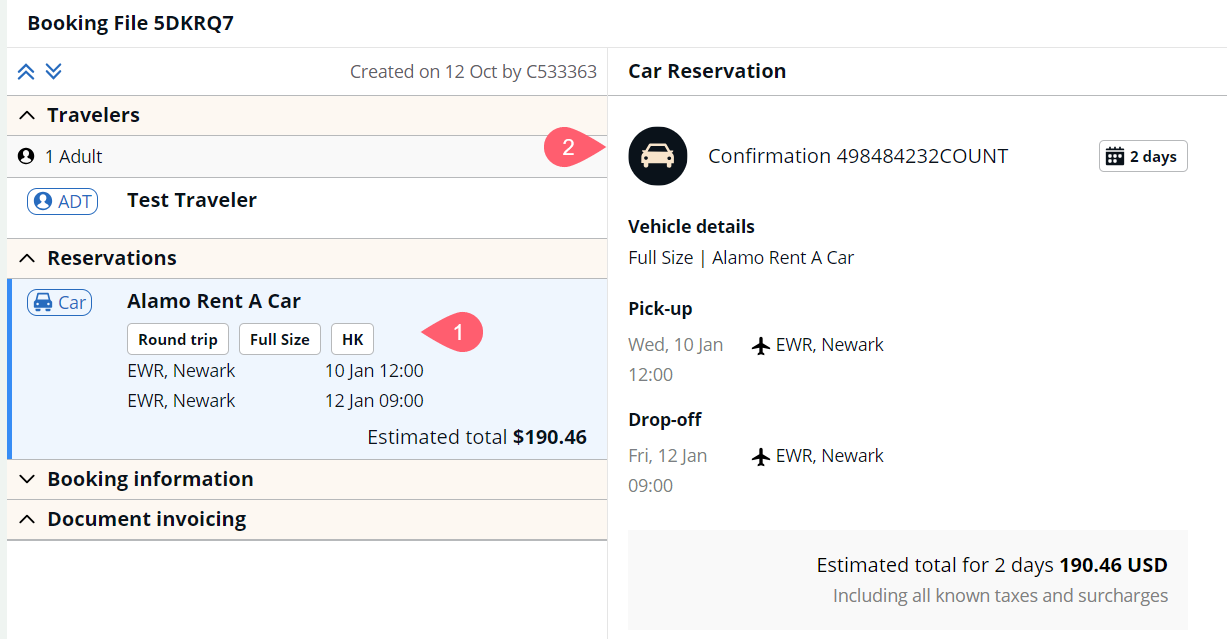Click the black circular car icon
Image resolution: width=1227 pixels, height=639 pixels.
[x=658, y=156]
